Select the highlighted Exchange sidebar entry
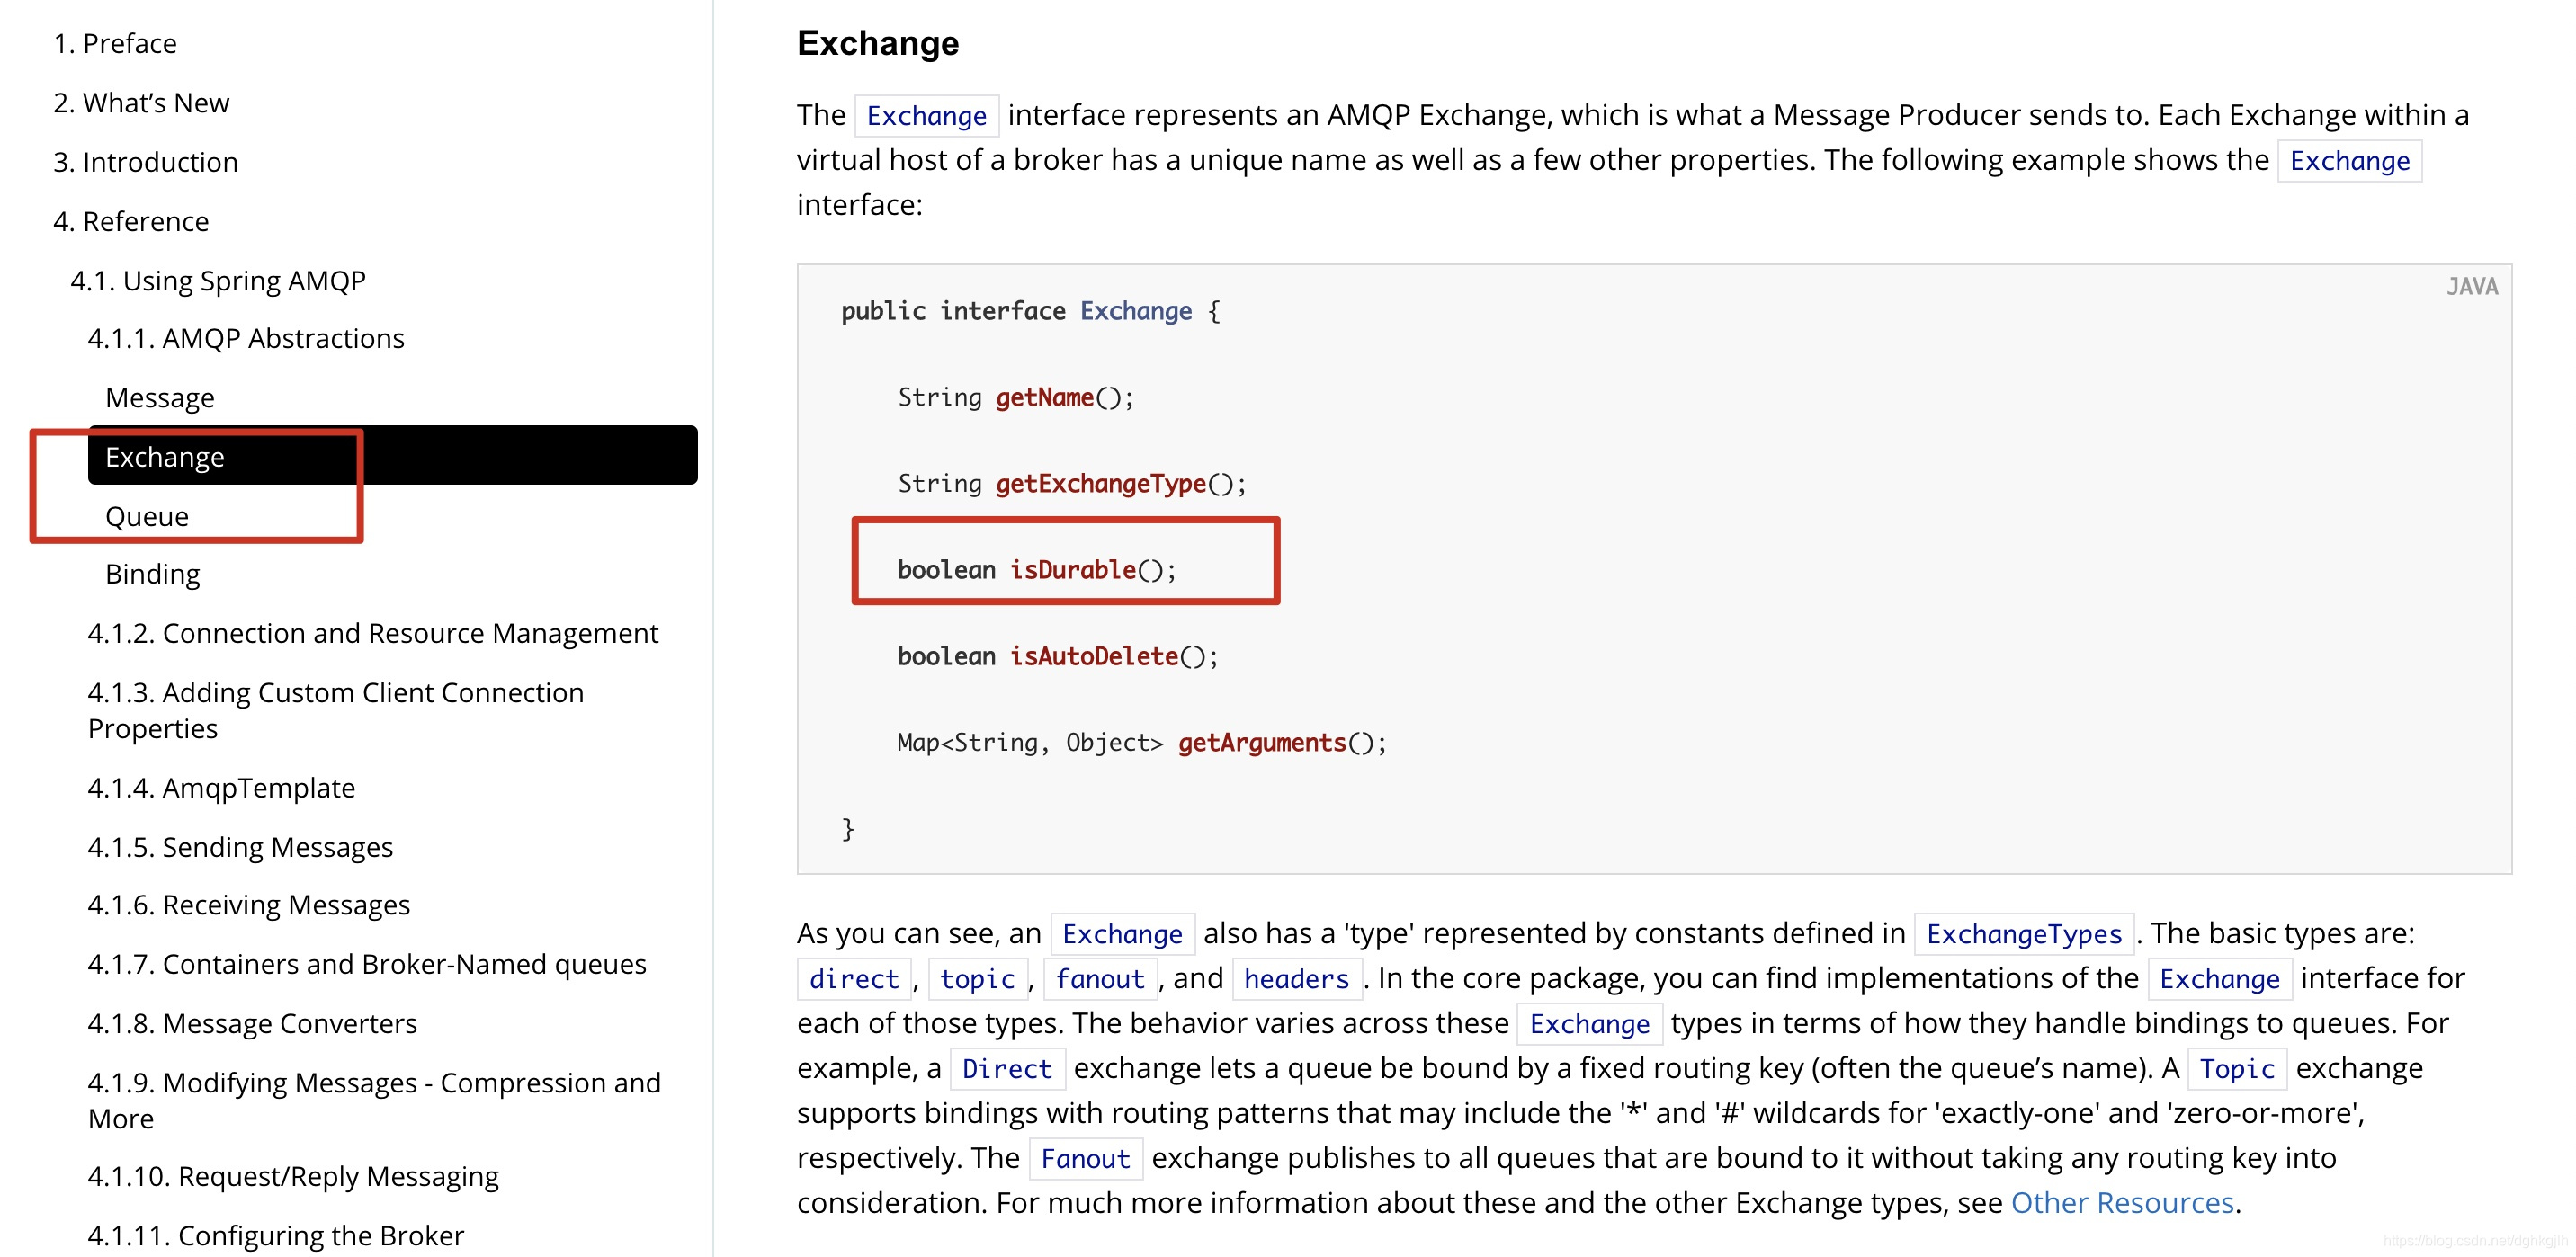This screenshot has height=1257, width=2576. pyautogui.click(x=392, y=456)
